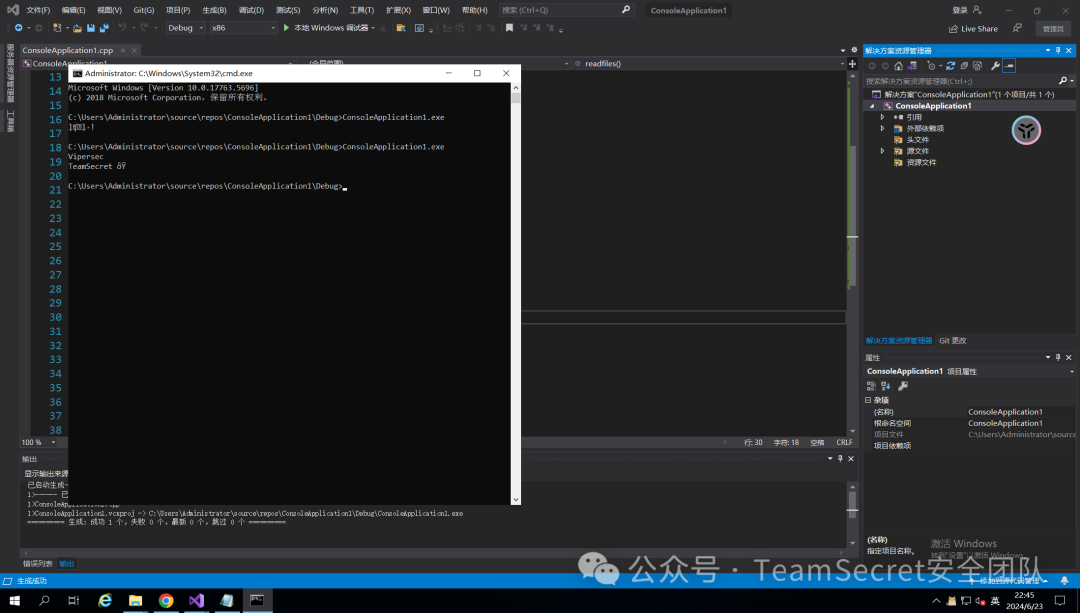The image size is (1080, 613).
Task: Click the 搜索 (Ctrl+Q) search box
Action: (565, 10)
